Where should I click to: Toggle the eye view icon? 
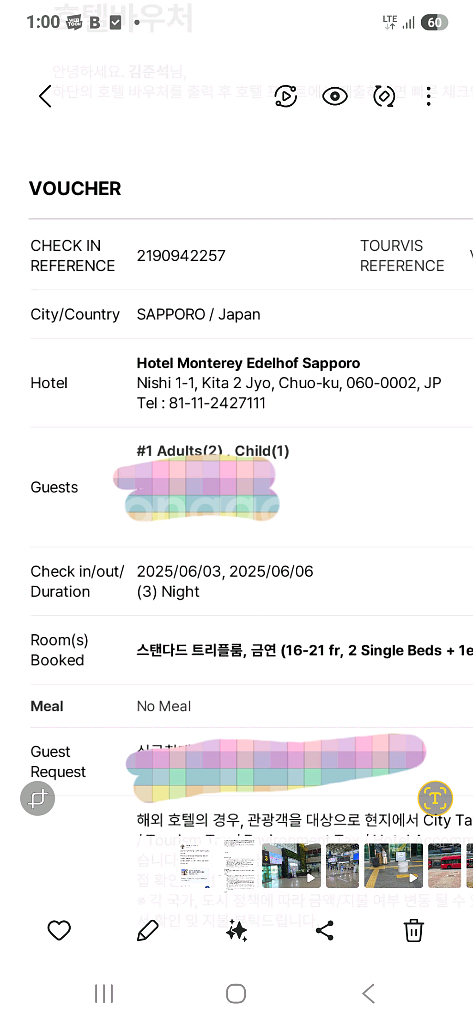pos(335,97)
